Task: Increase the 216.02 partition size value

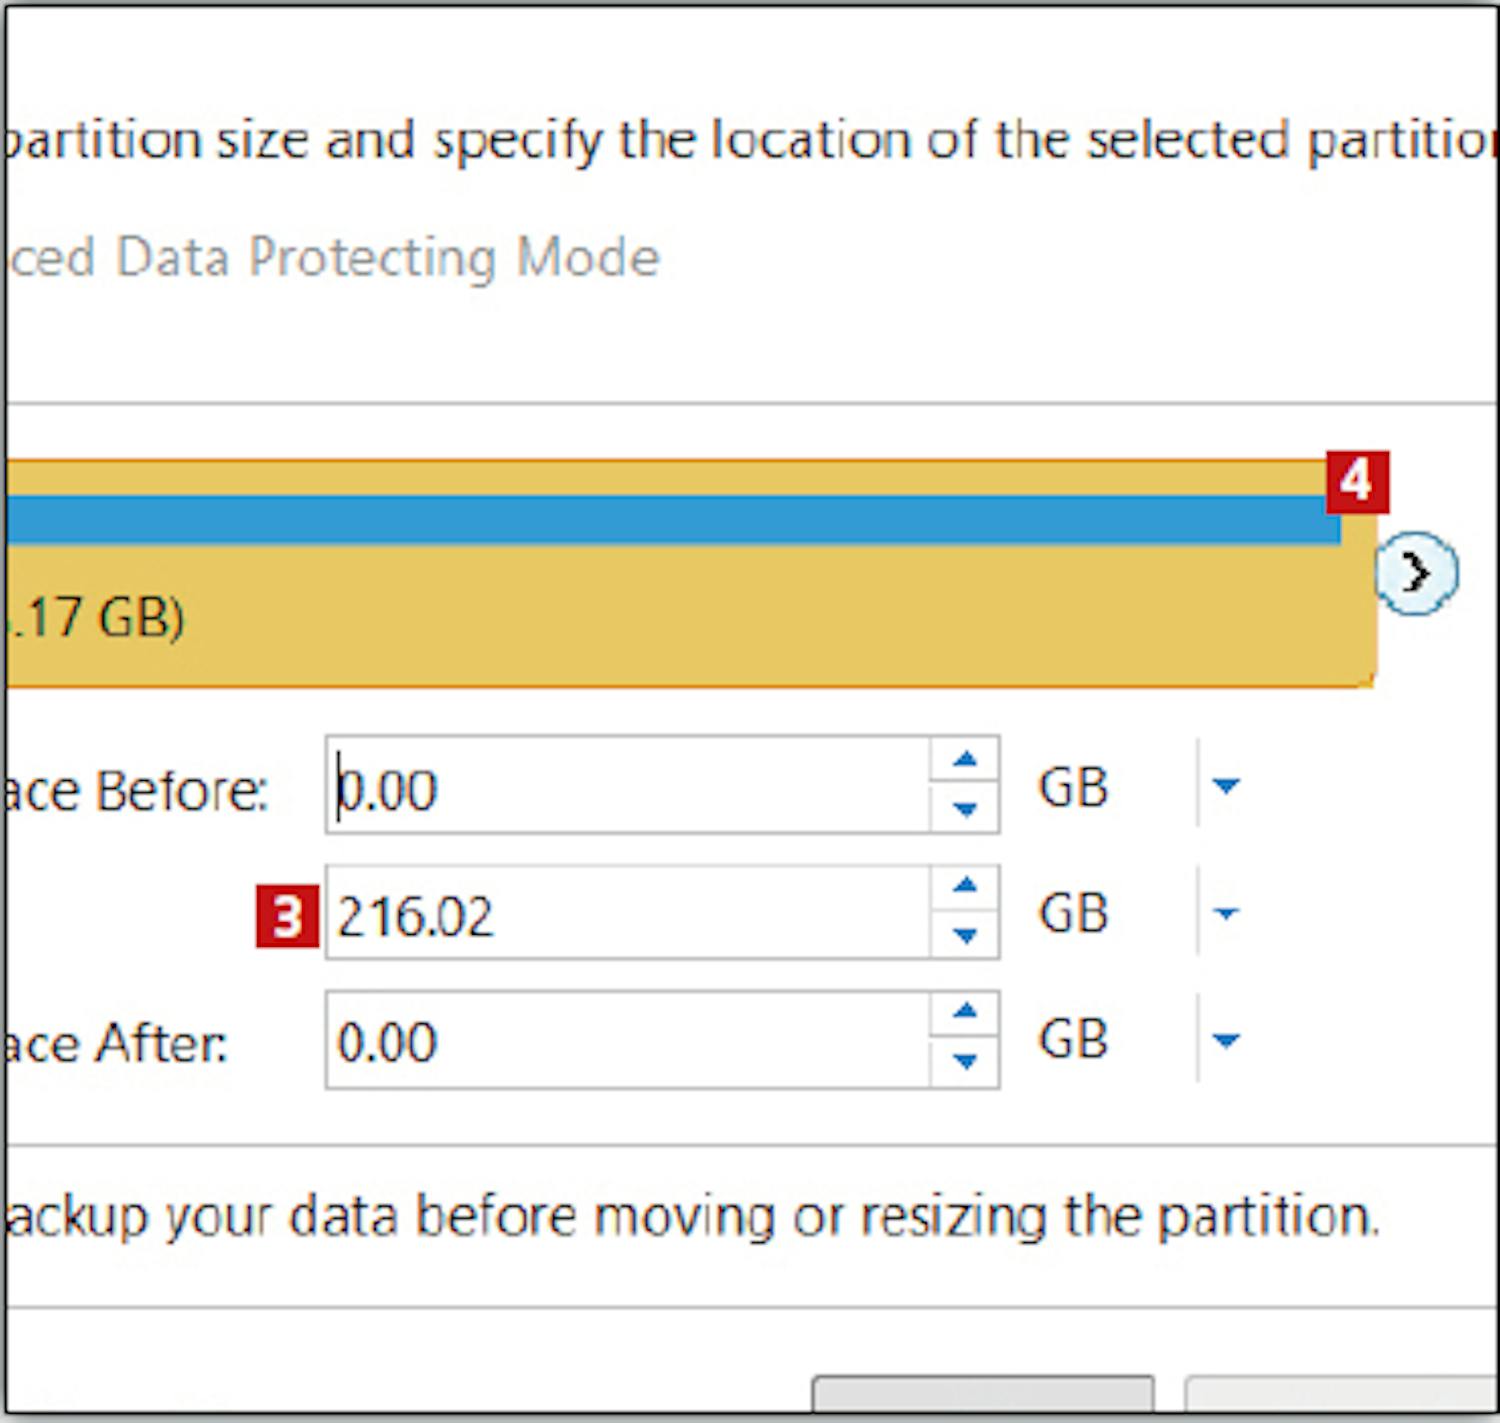Action: 965,886
